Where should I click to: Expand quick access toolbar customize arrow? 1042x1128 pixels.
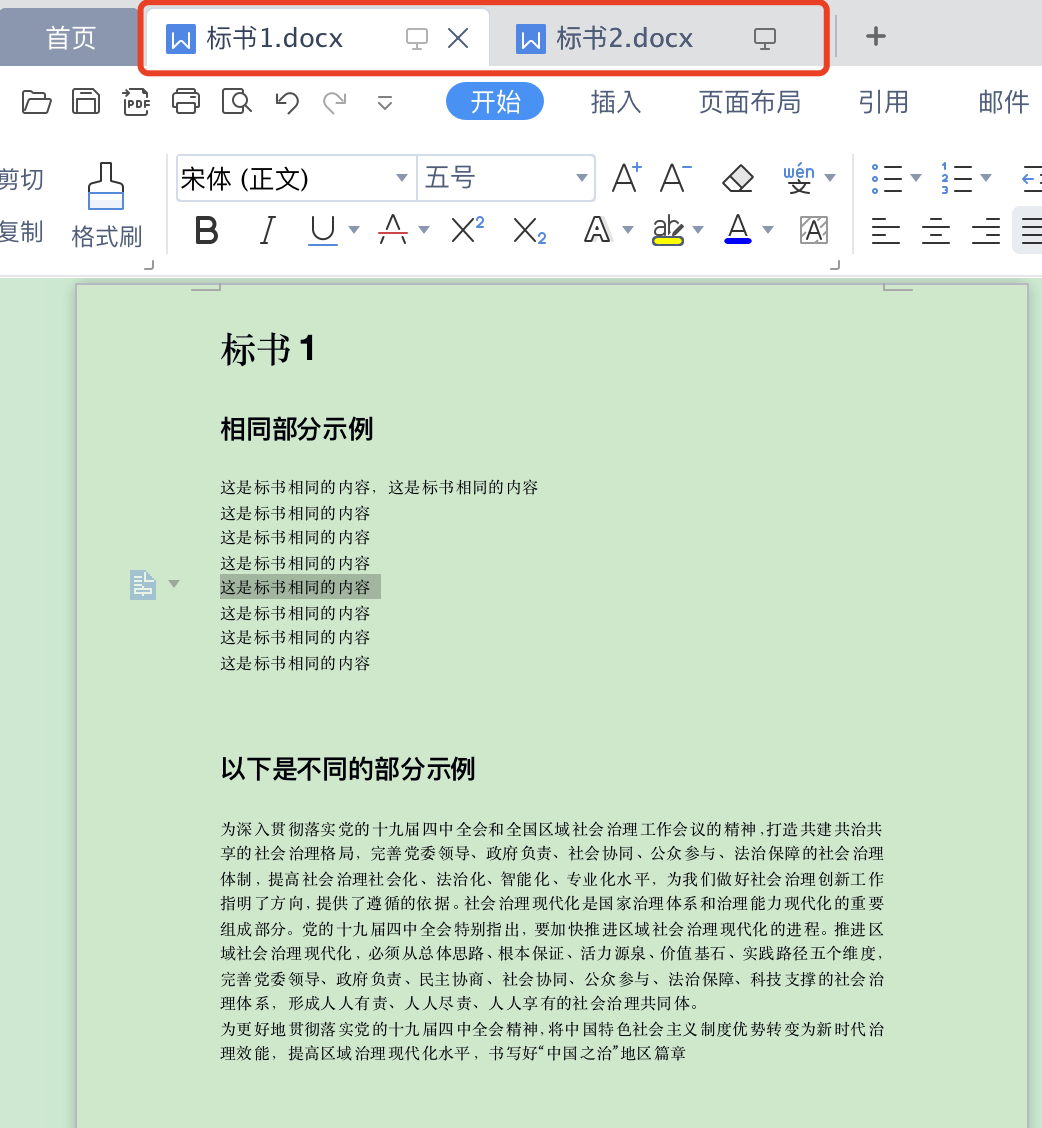coord(385,104)
